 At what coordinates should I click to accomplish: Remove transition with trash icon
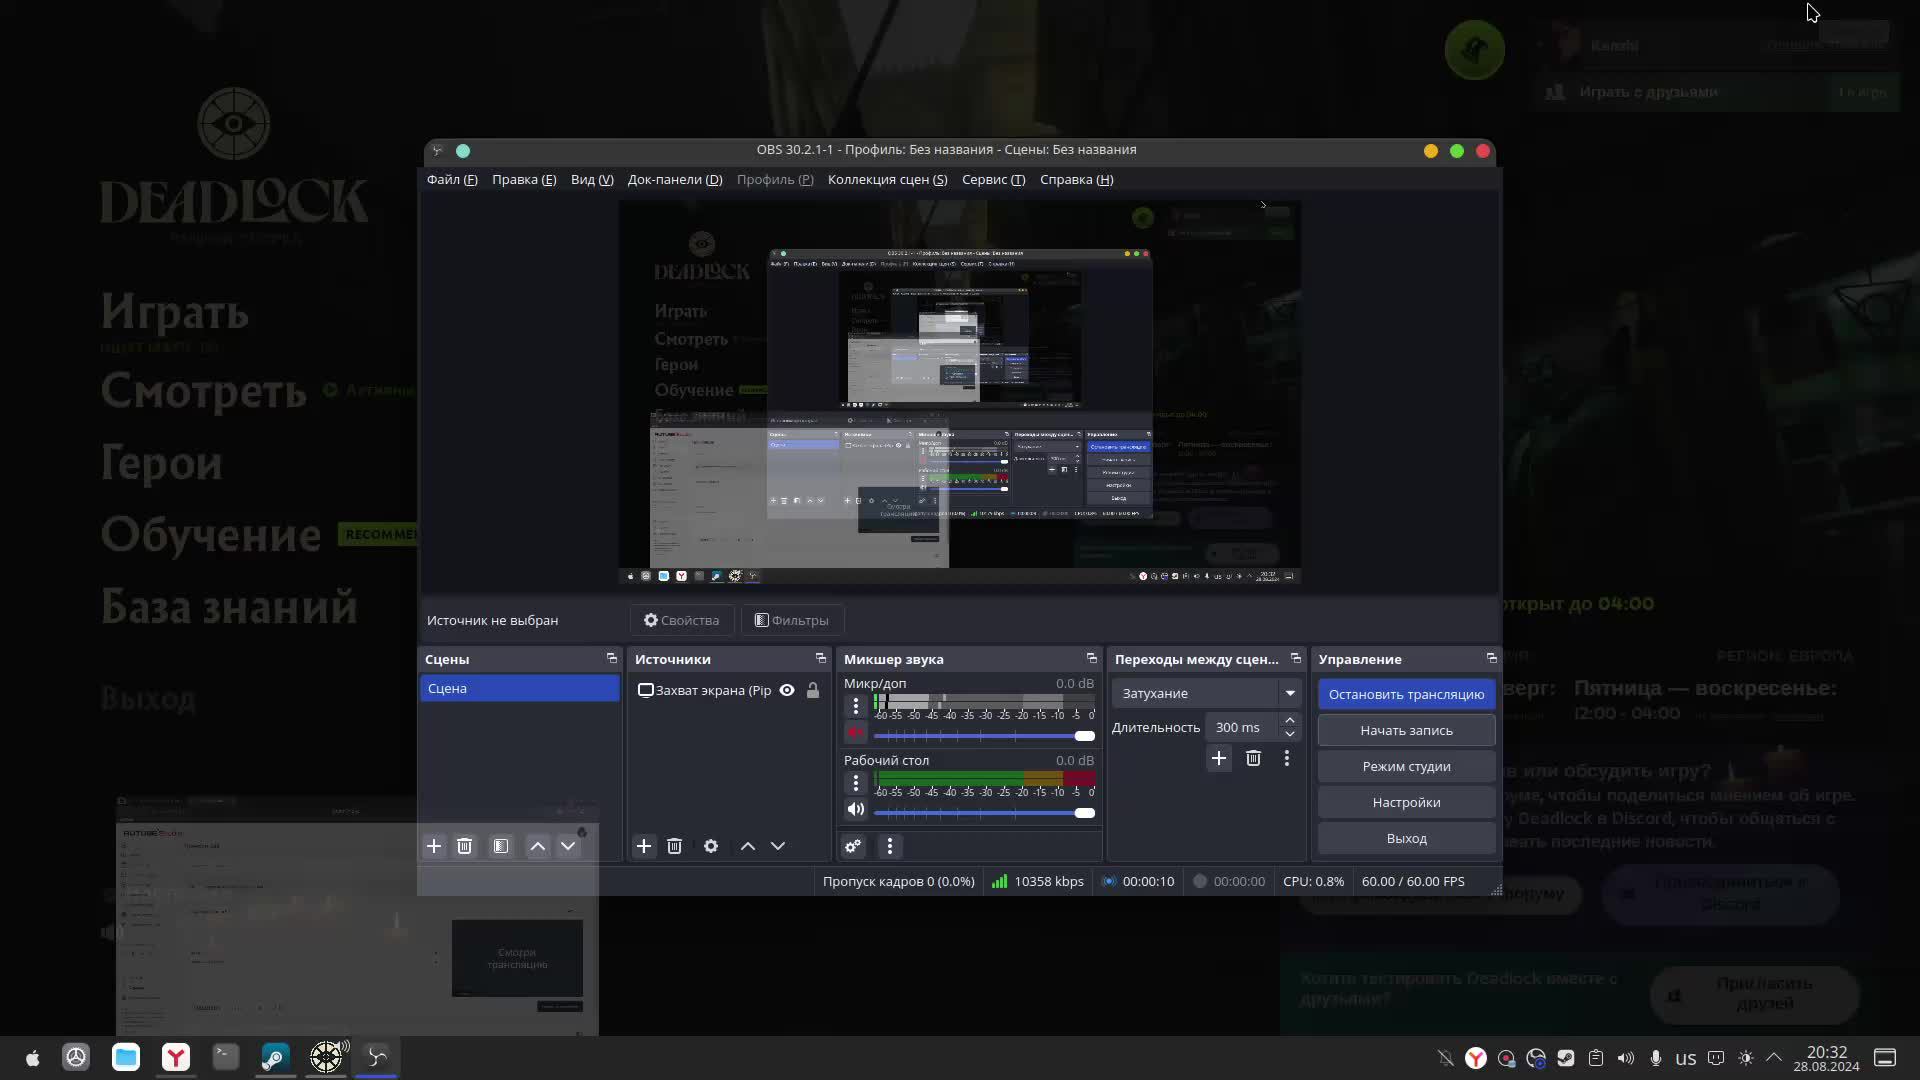1254,758
